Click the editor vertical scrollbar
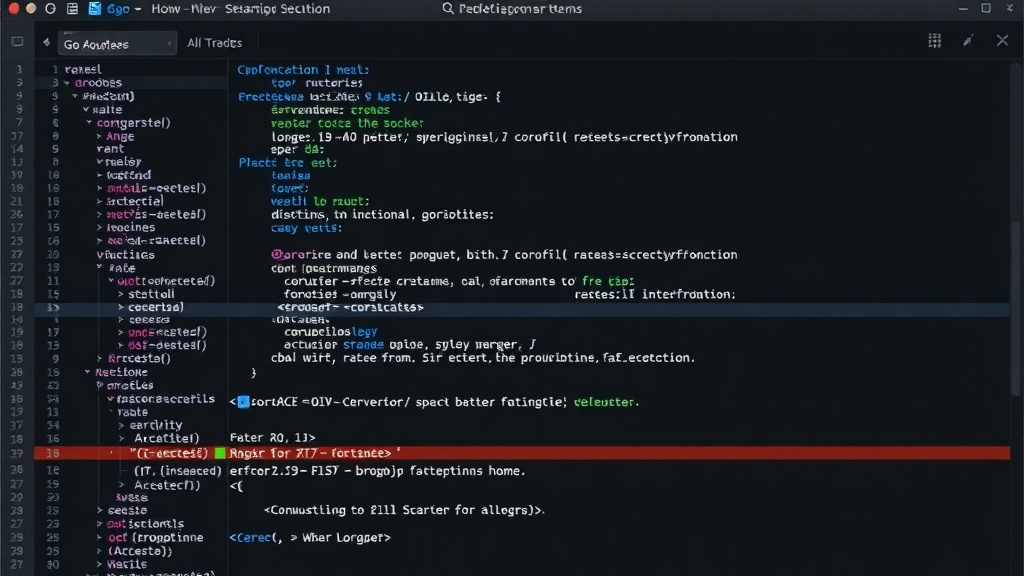The image size is (1024, 576). point(1016,307)
